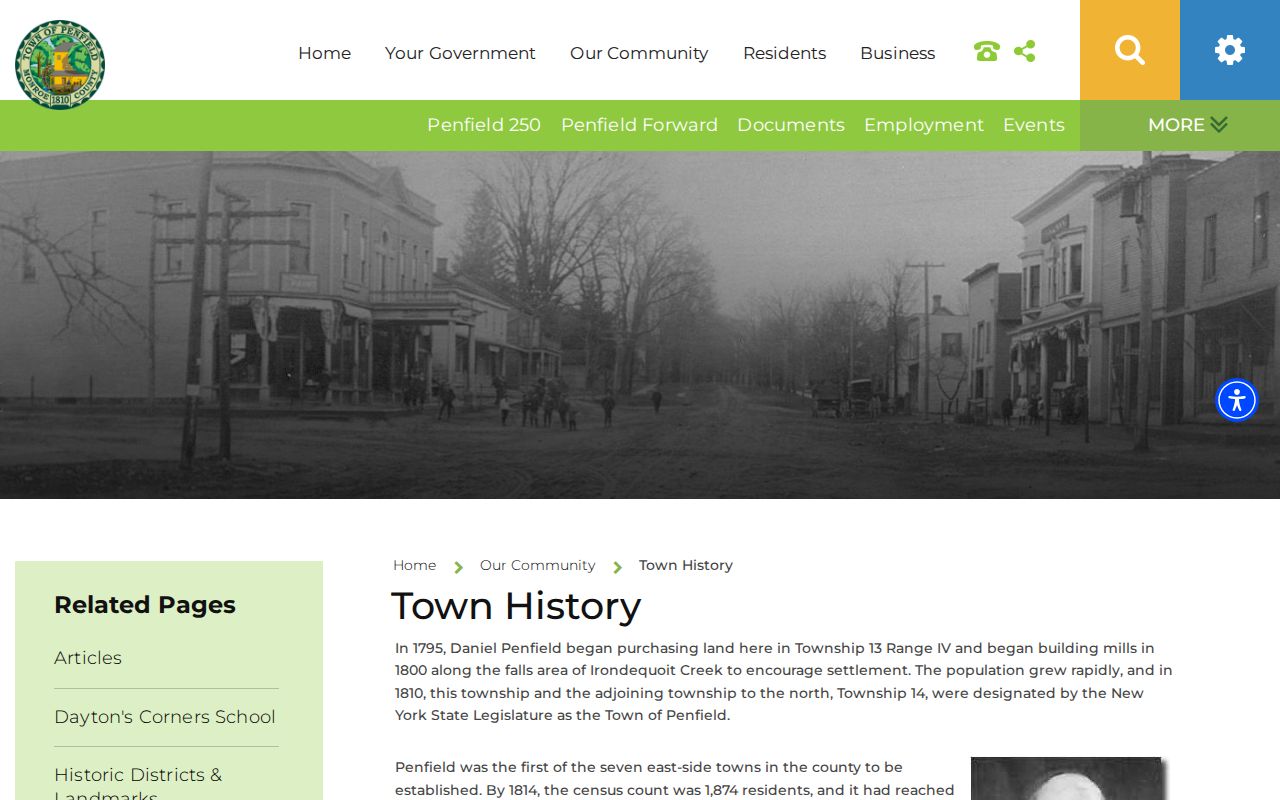
Task: Open the Home menu item
Action: [x=324, y=53]
